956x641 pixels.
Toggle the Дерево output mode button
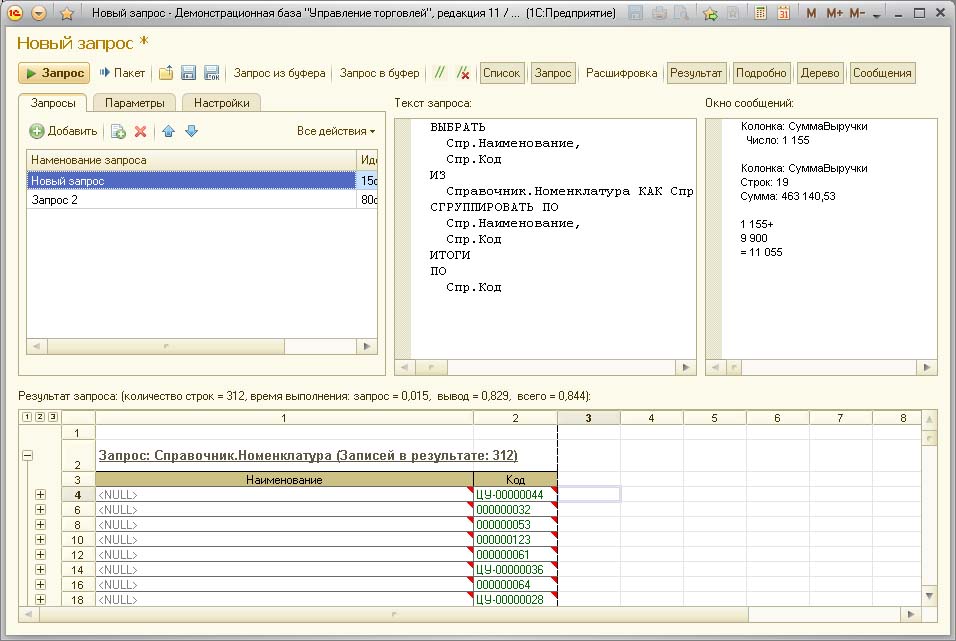point(820,73)
